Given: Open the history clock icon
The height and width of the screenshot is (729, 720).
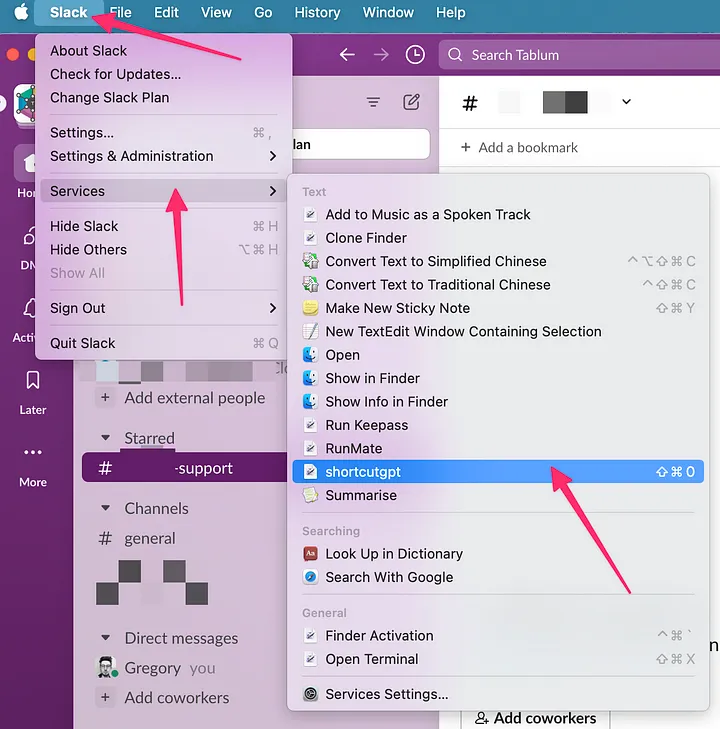Looking at the screenshot, I should coord(415,55).
